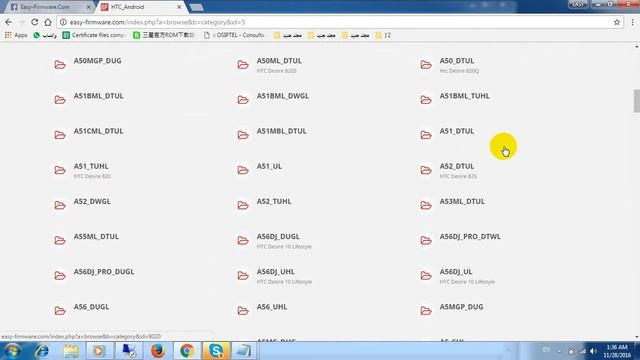The image size is (640, 360).
Task: Click folder icon beside A51BML_DWGL
Action: click(243, 100)
